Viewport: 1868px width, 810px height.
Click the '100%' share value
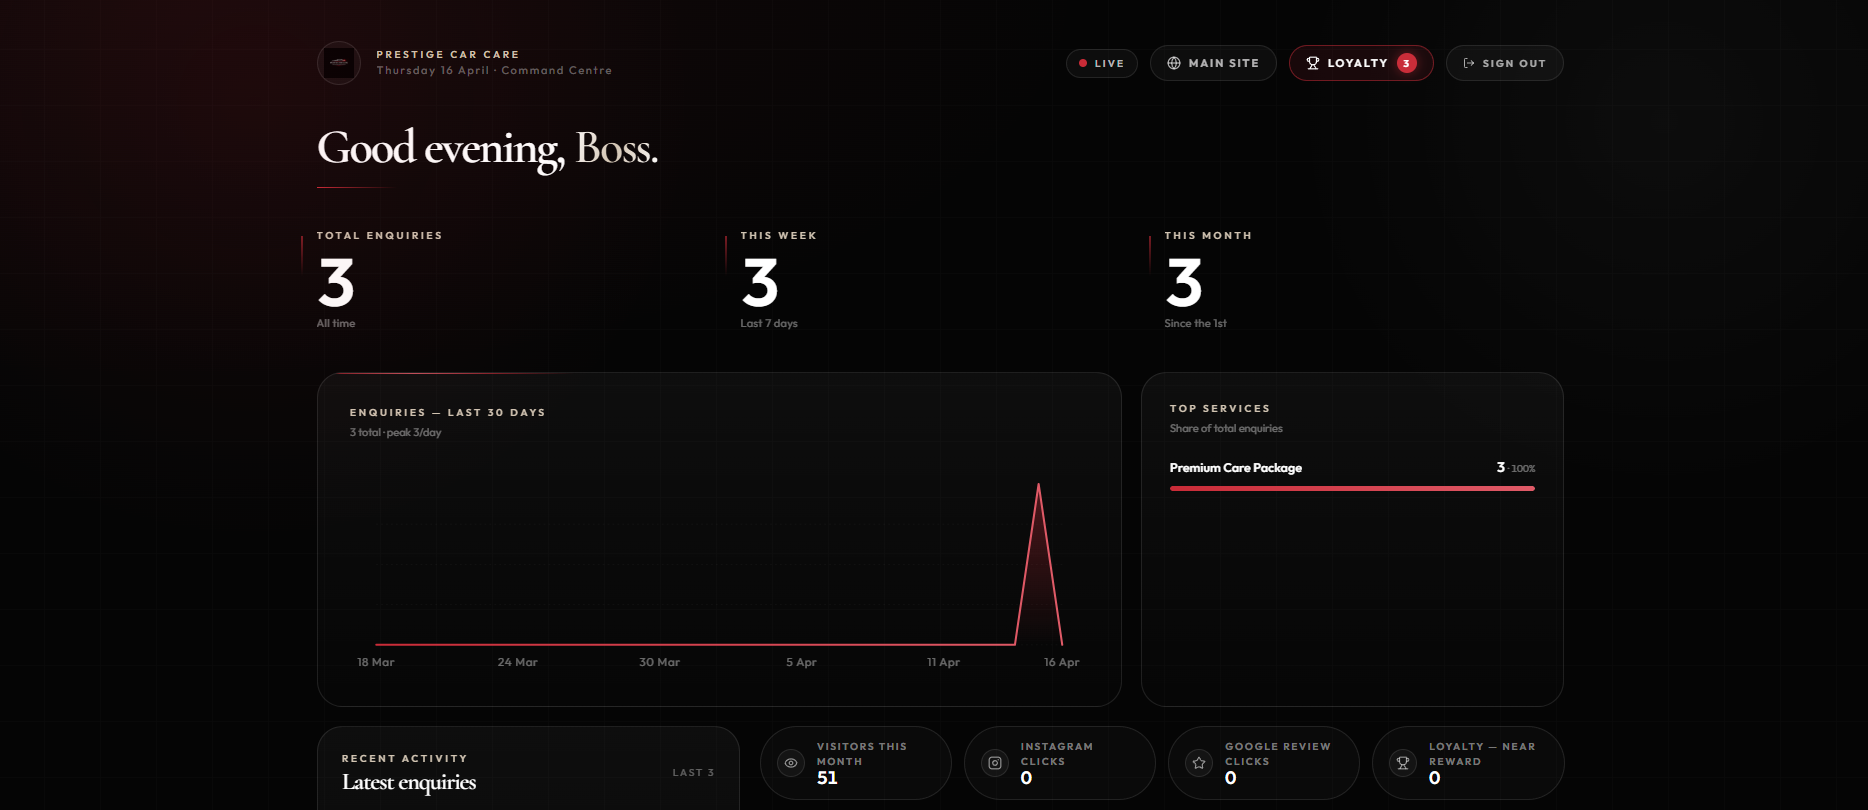coord(1524,468)
